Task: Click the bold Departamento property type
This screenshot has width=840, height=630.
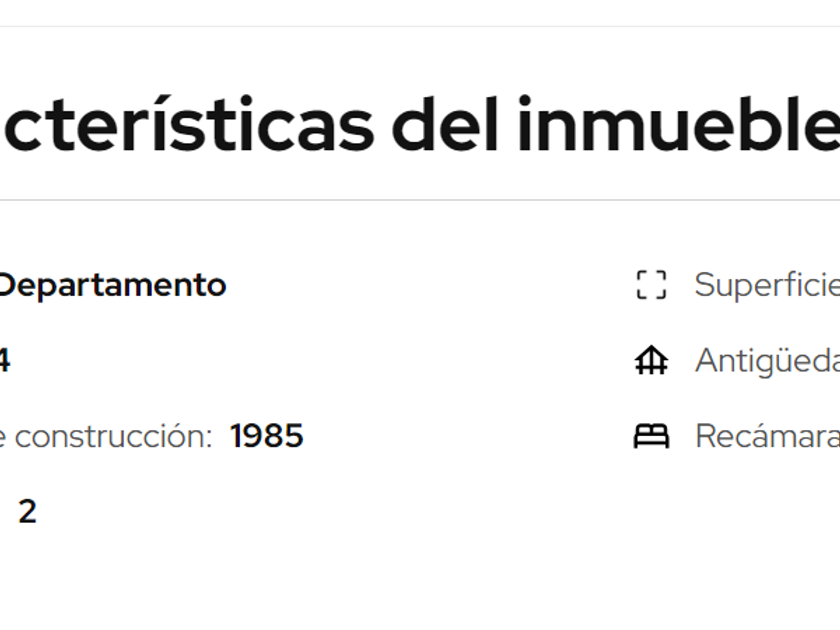Action: coord(112,285)
